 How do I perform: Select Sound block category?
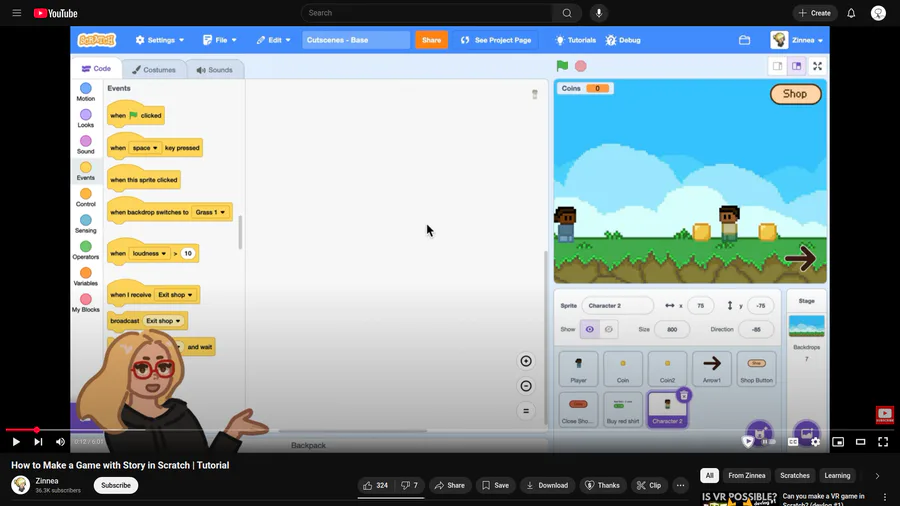[x=86, y=145]
